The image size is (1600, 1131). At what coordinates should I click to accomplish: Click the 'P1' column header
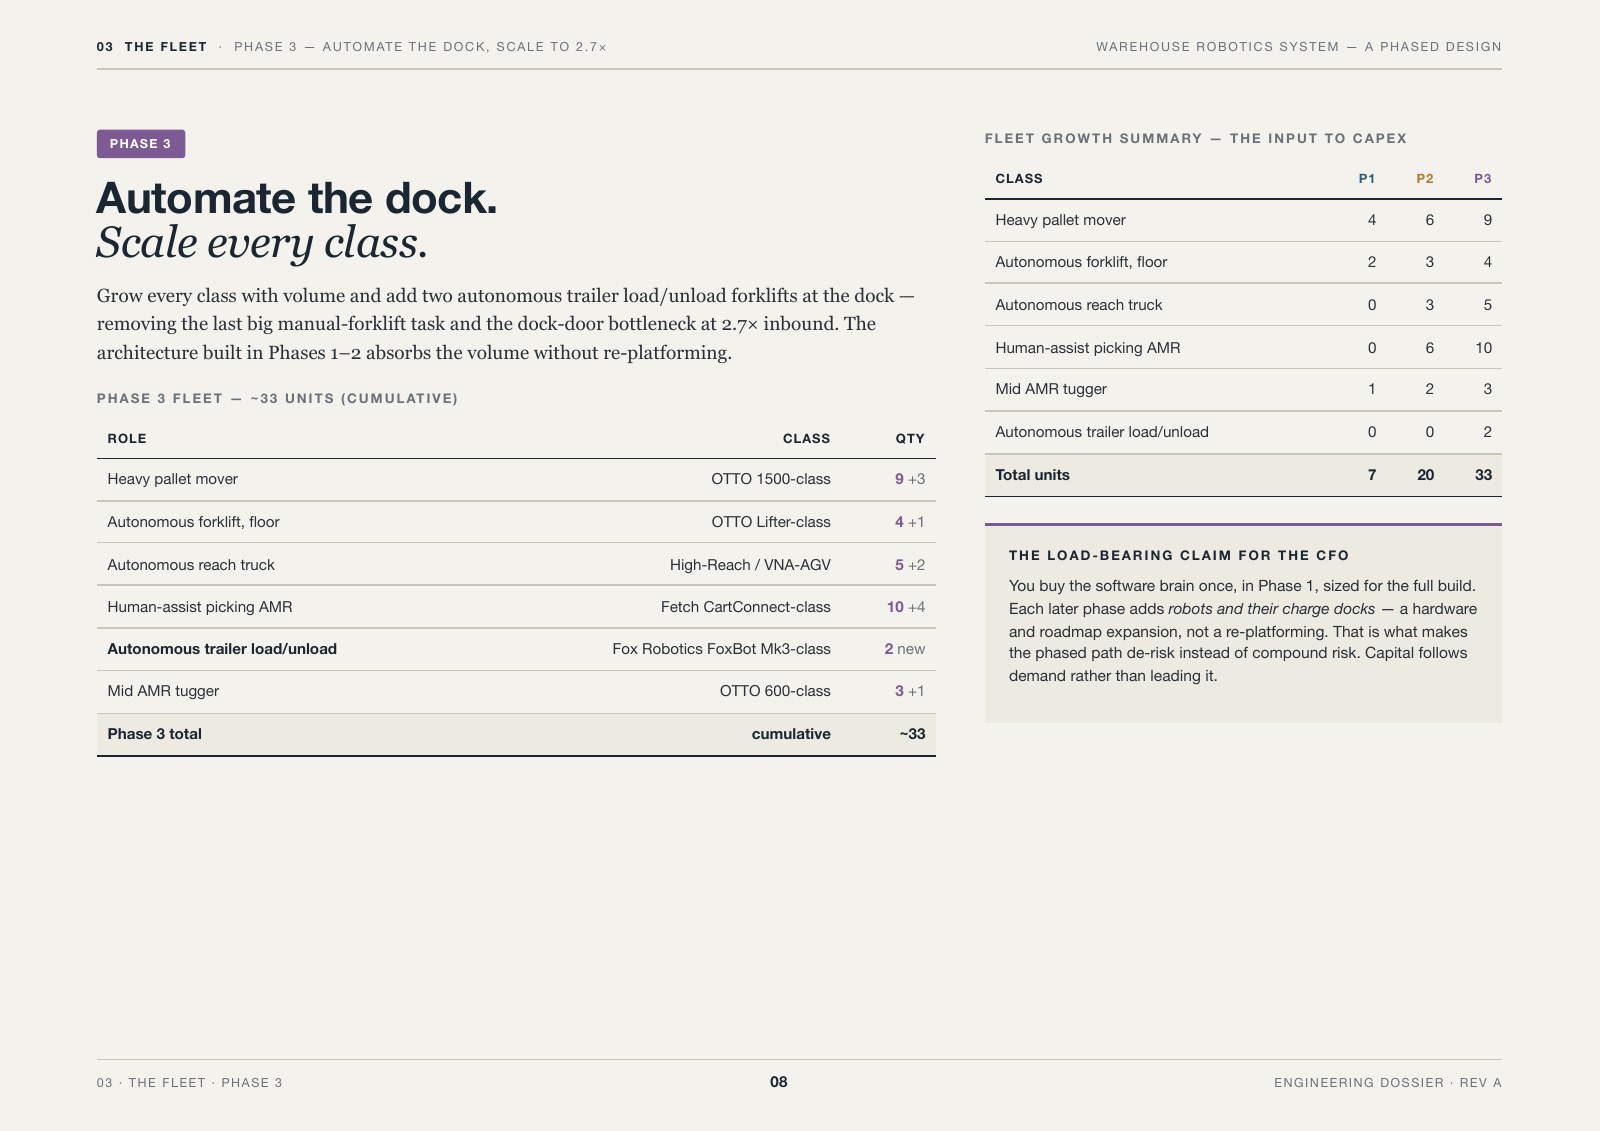(x=1367, y=179)
